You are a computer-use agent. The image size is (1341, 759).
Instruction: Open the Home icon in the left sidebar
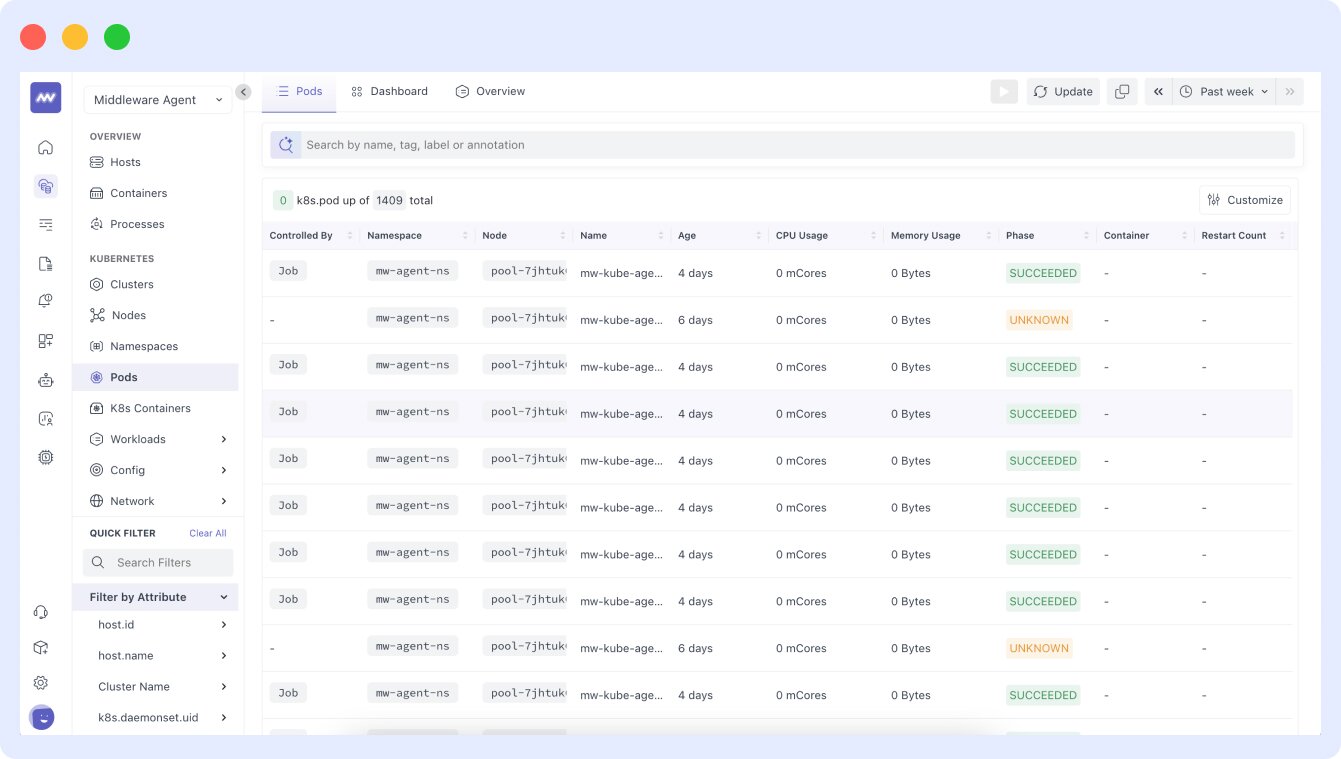[x=45, y=147]
